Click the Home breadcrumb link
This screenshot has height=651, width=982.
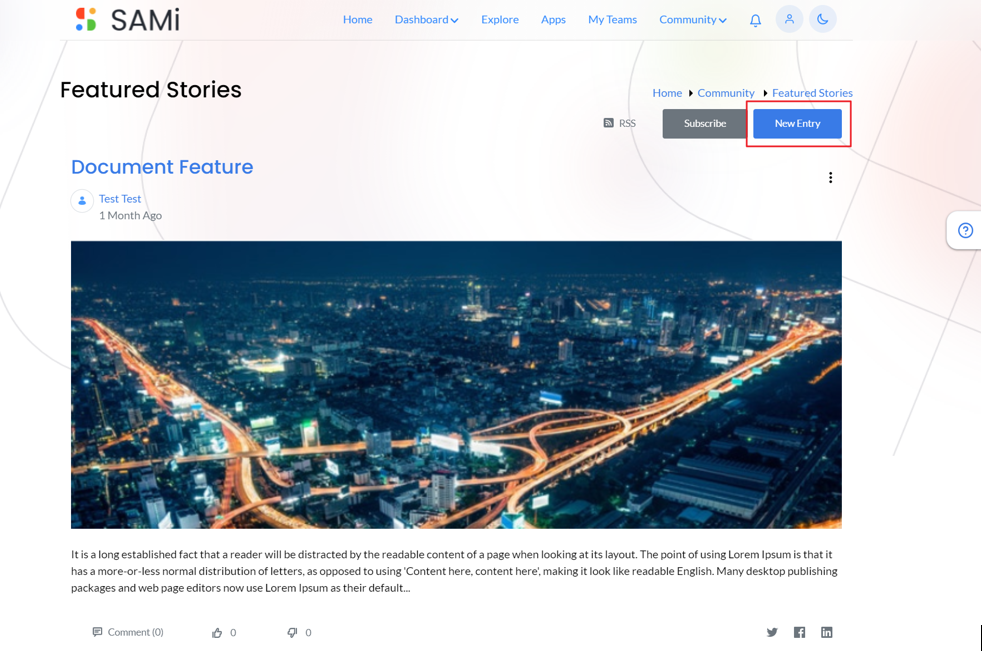coord(667,93)
